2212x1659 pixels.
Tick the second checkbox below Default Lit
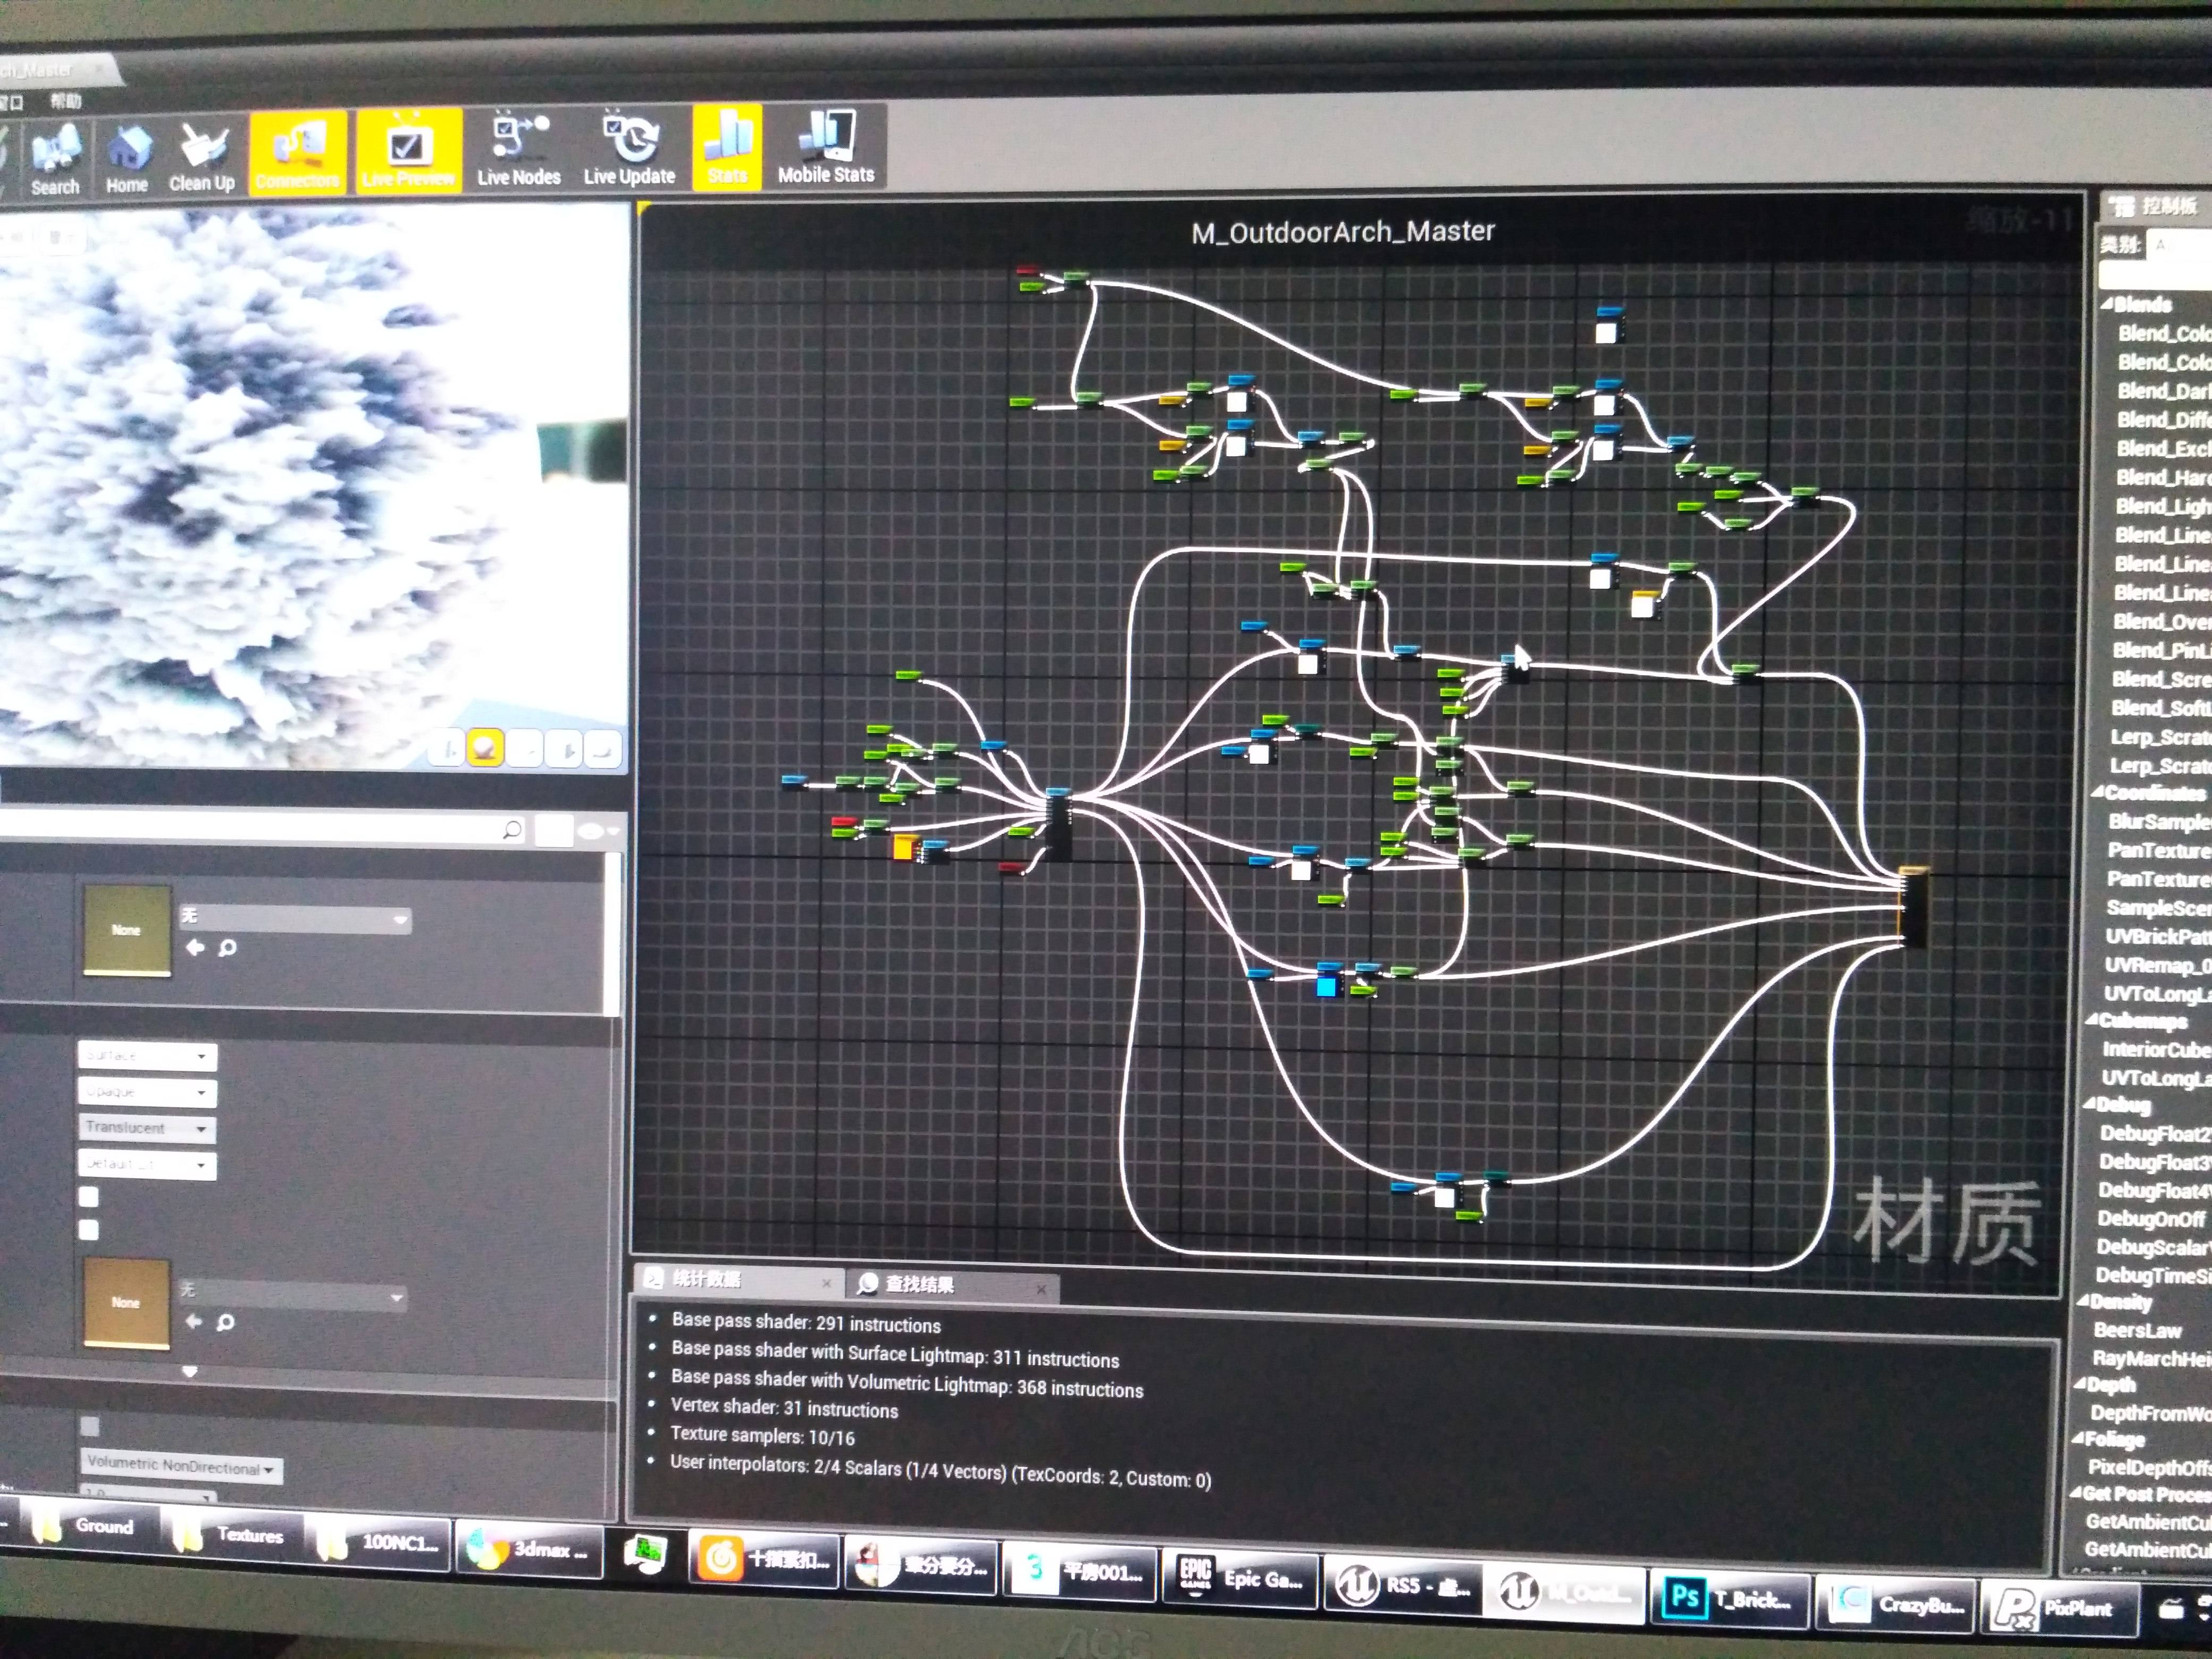(x=89, y=1229)
